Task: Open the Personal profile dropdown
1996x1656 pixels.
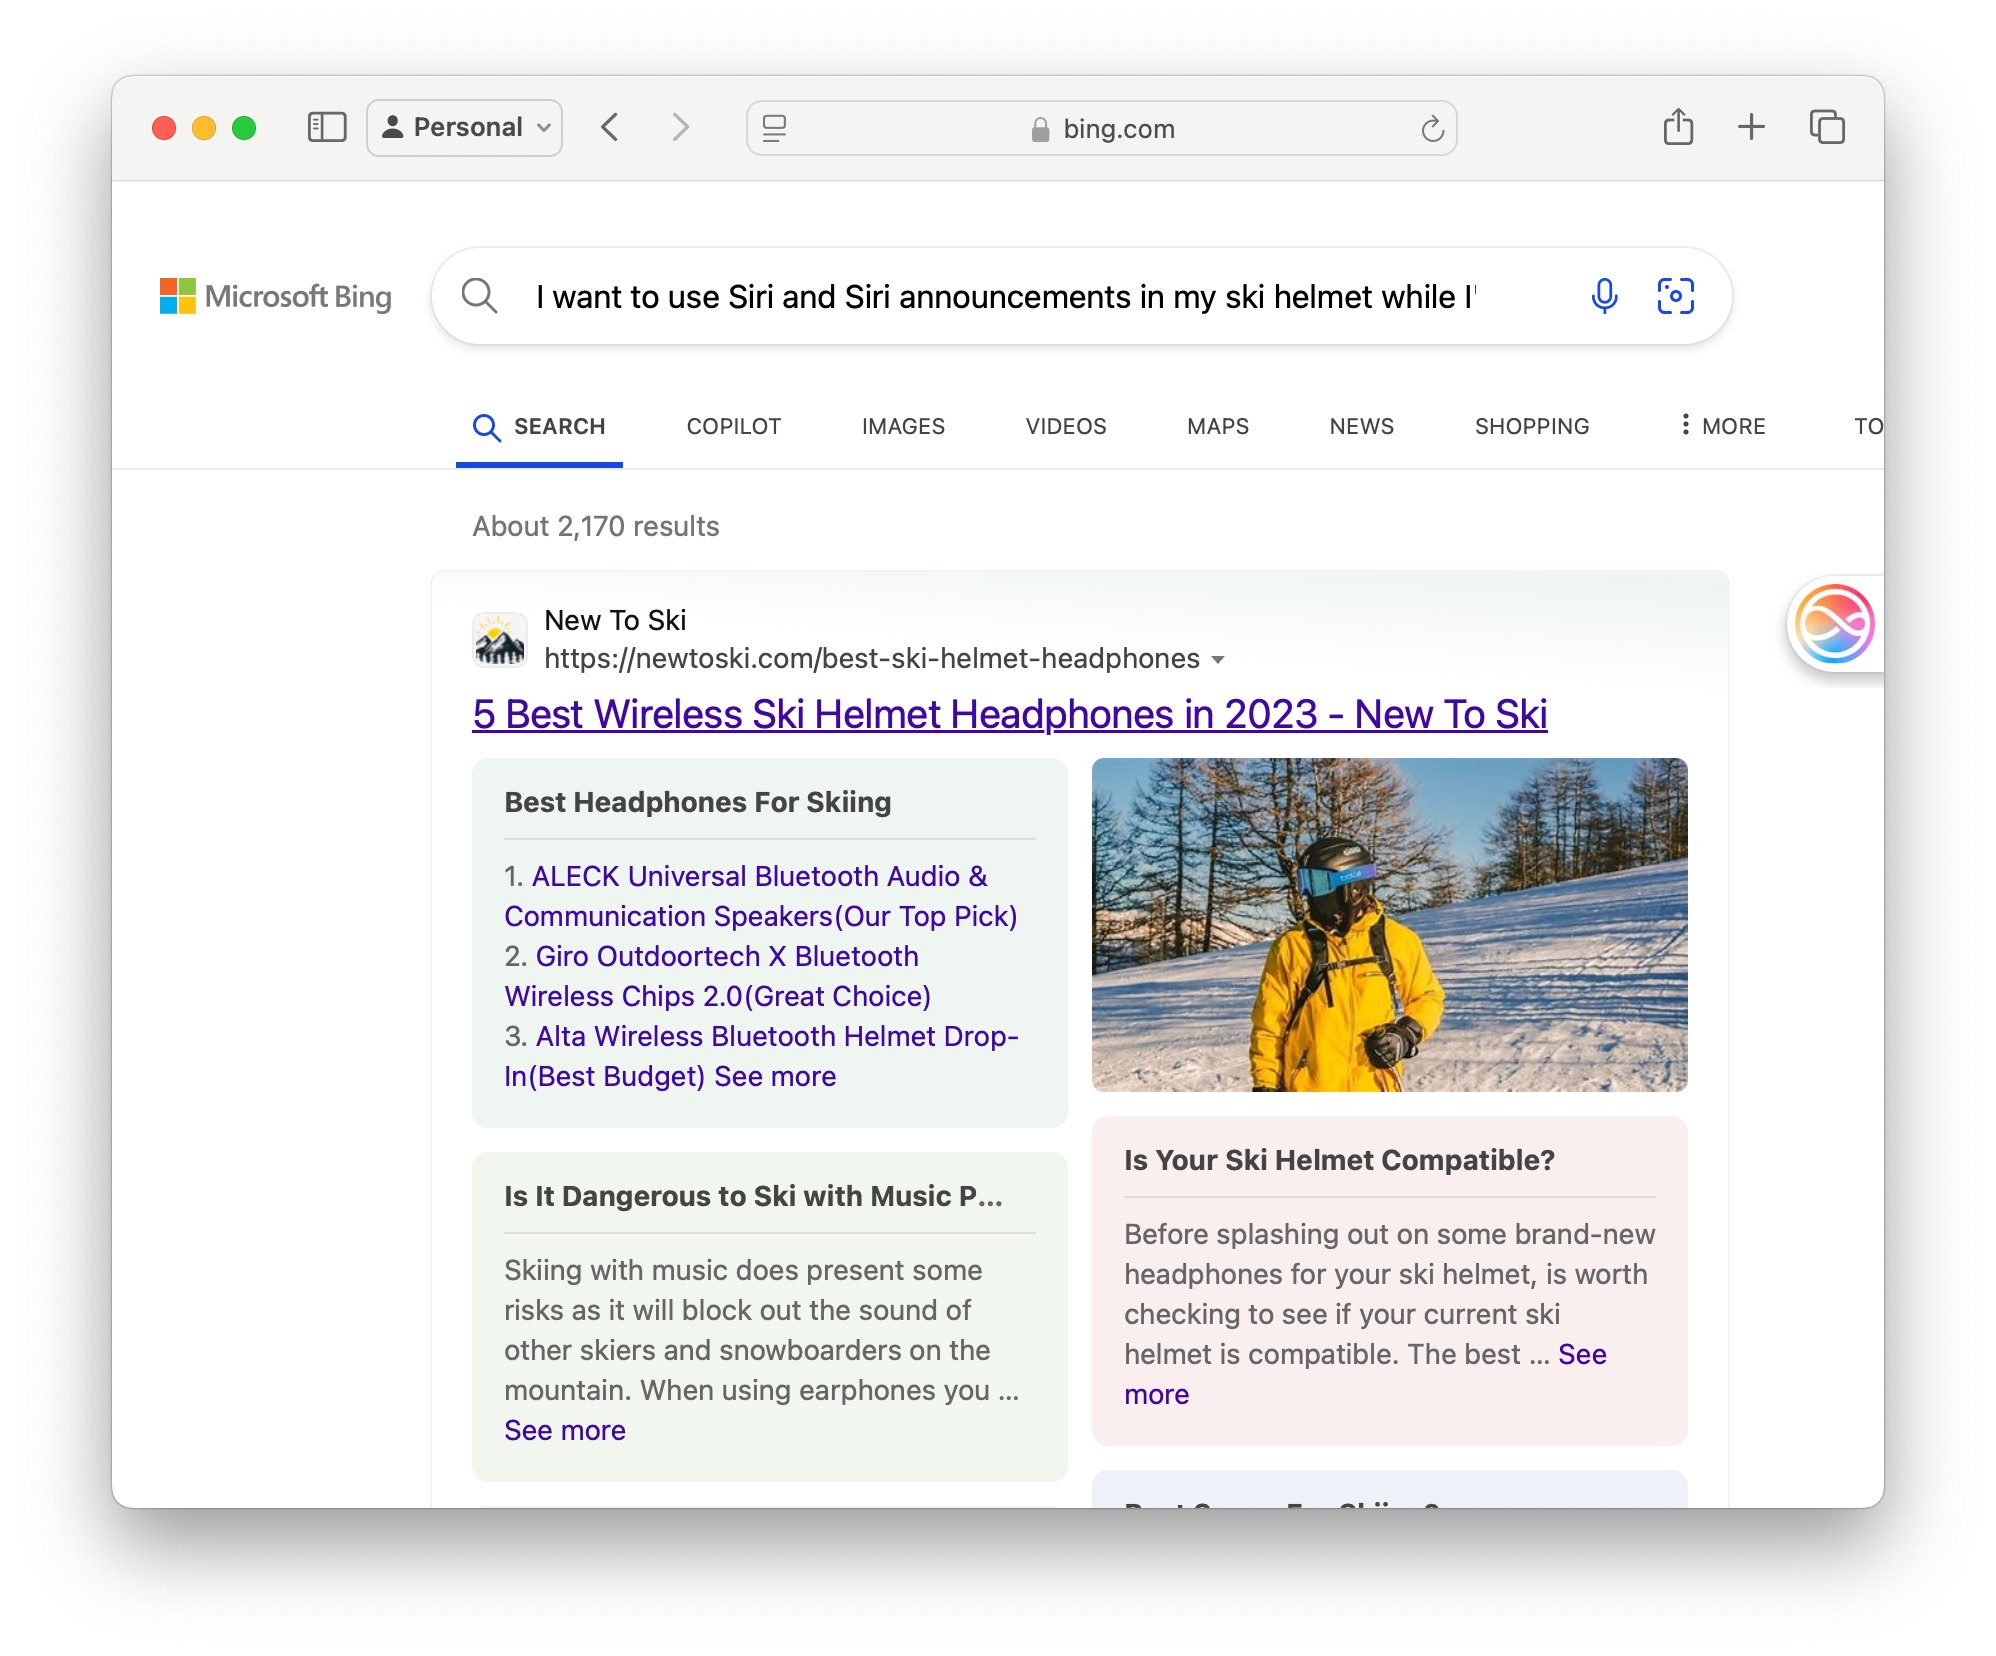Action: click(464, 127)
